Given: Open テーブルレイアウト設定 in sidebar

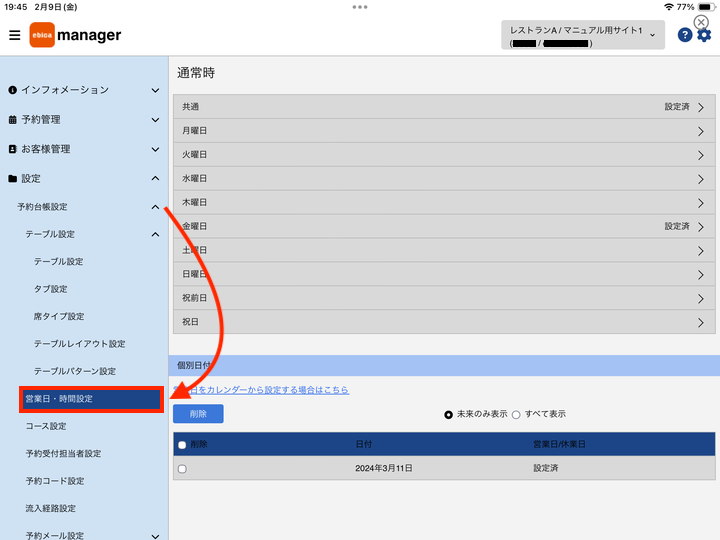Looking at the screenshot, I should click(x=79, y=344).
